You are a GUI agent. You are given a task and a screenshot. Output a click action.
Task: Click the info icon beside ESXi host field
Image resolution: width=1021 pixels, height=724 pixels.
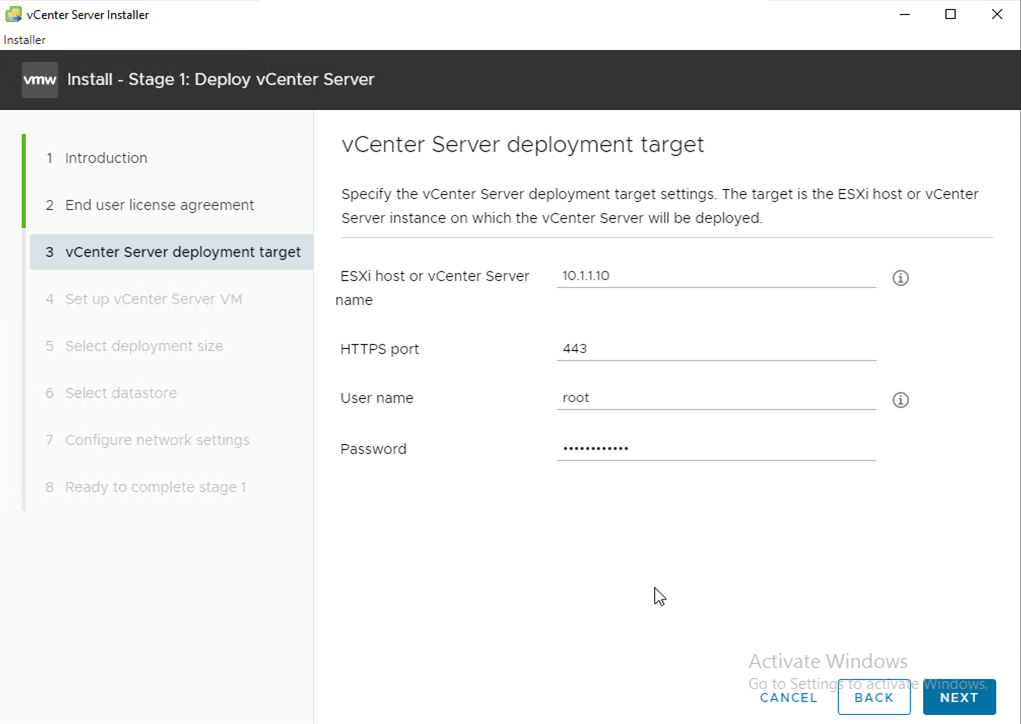pyautogui.click(x=900, y=278)
